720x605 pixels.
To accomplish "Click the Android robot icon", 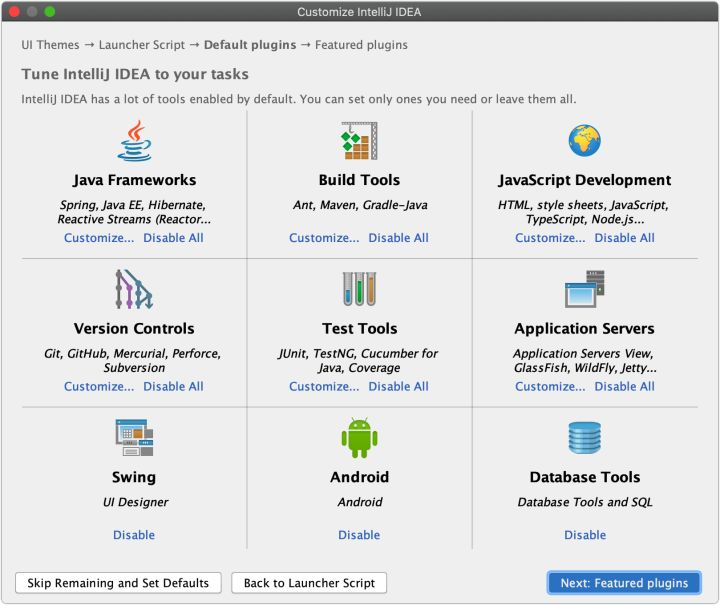I will pos(359,438).
